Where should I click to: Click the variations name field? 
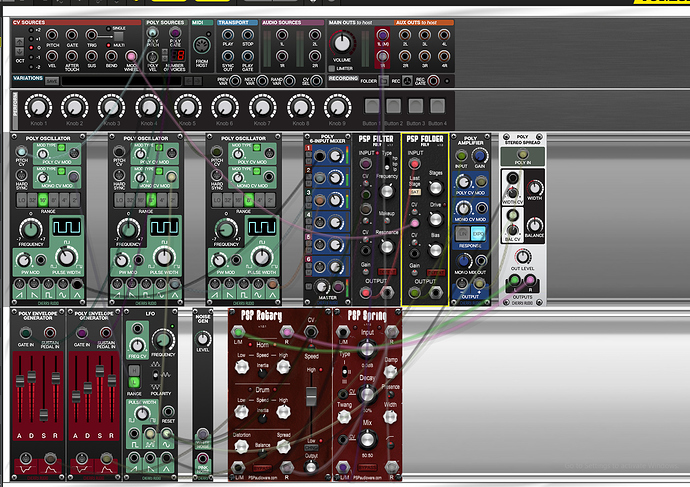click(121, 81)
